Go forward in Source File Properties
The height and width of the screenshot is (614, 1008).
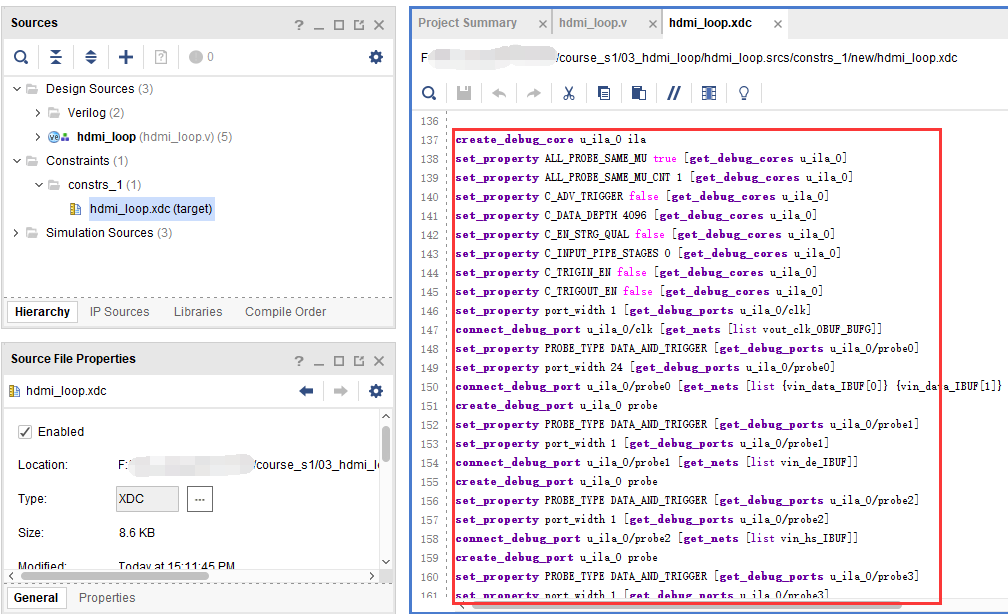[x=341, y=391]
